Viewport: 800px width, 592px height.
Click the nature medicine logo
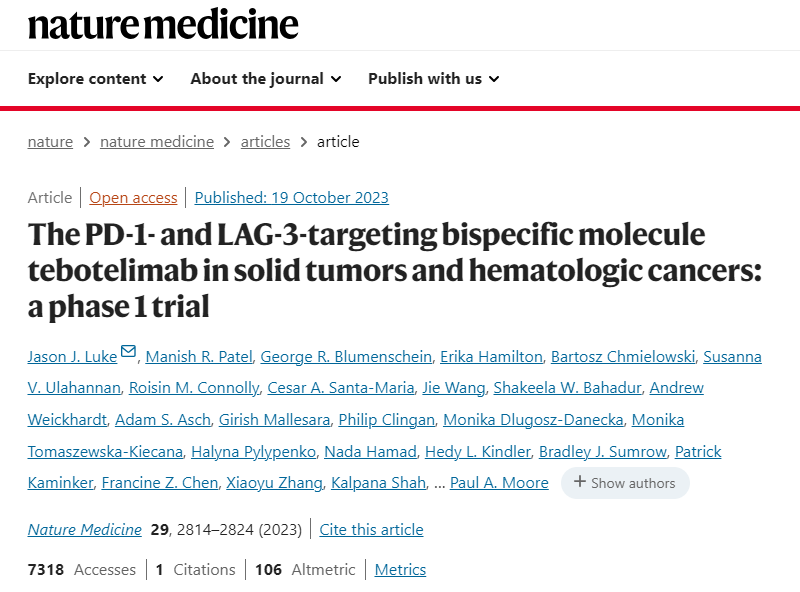coord(163,24)
